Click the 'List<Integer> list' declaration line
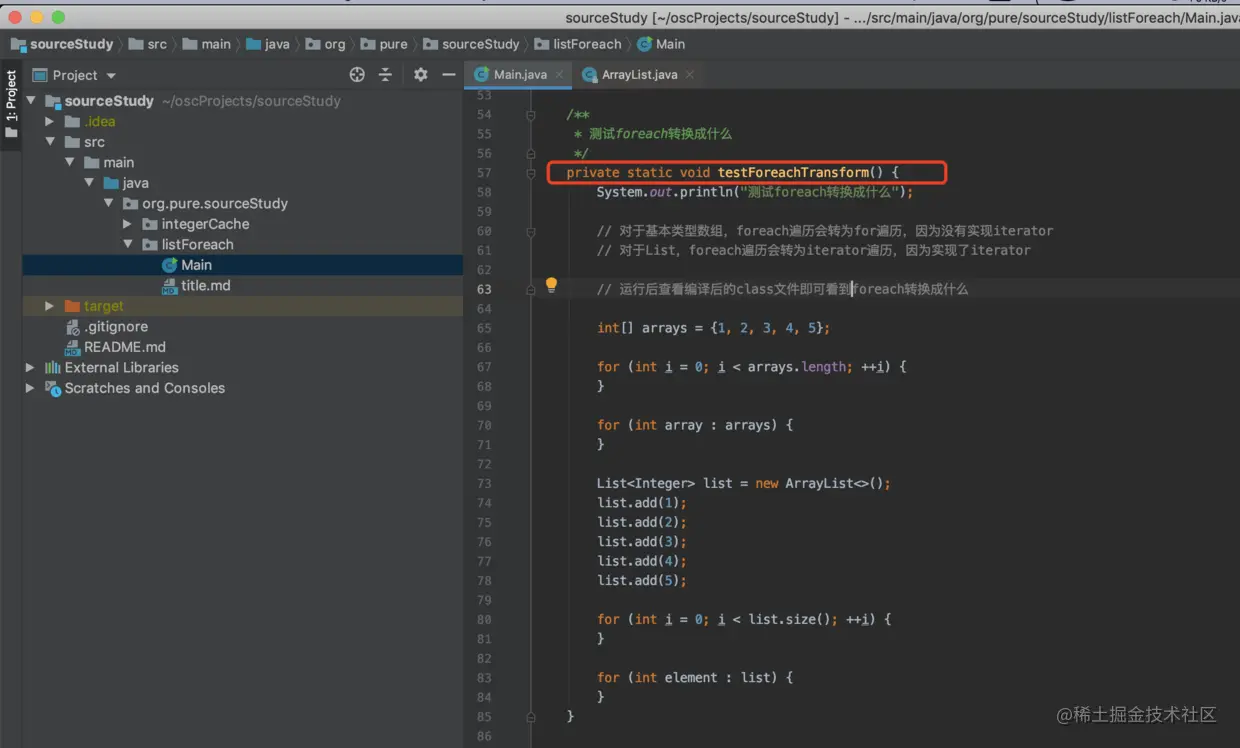This screenshot has width=1240, height=748. (x=743, y=483)
